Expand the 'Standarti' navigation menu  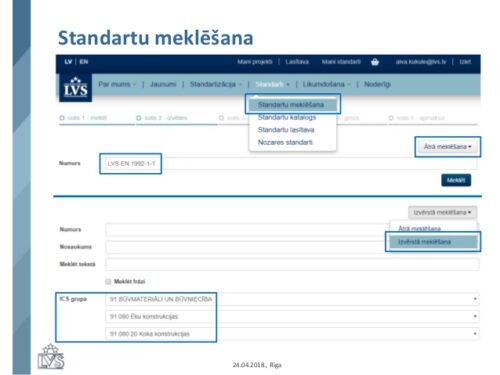(272, 84)
